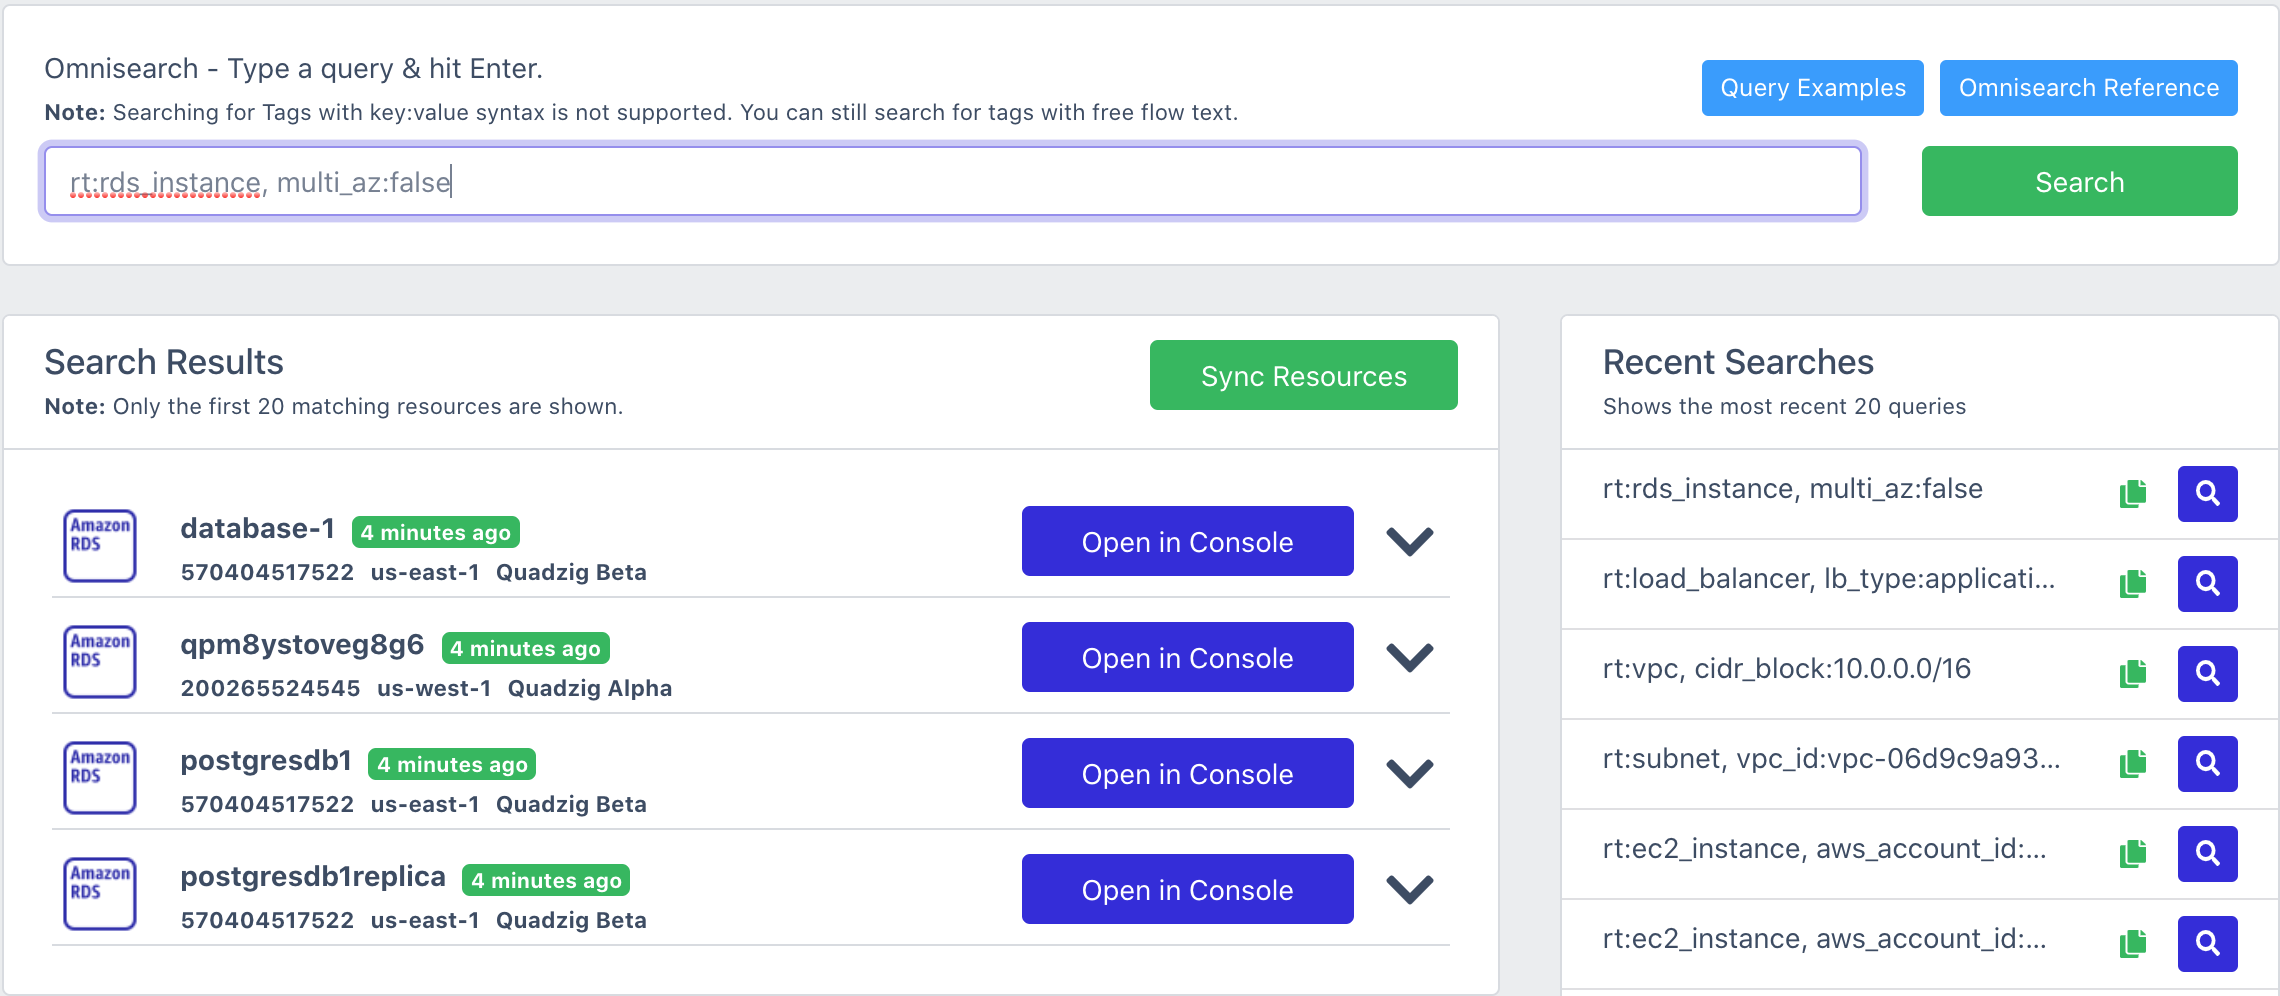Focus the Omnisearch query input field
Image resolution: width=2280 pixels, height=996 pixels.
[x=952, y=182]
